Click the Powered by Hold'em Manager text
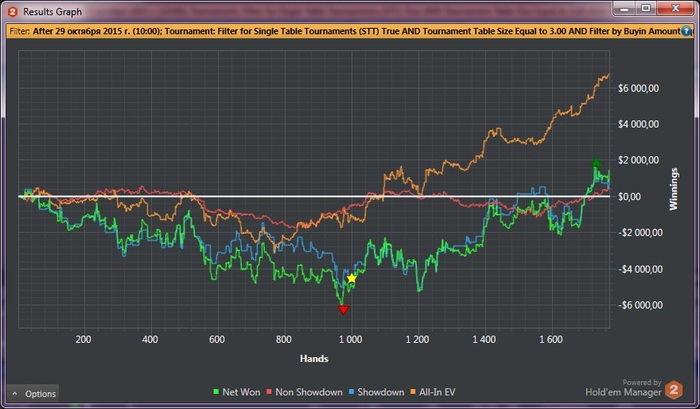This screenshot has height=409, width=700. coord(624,388)
